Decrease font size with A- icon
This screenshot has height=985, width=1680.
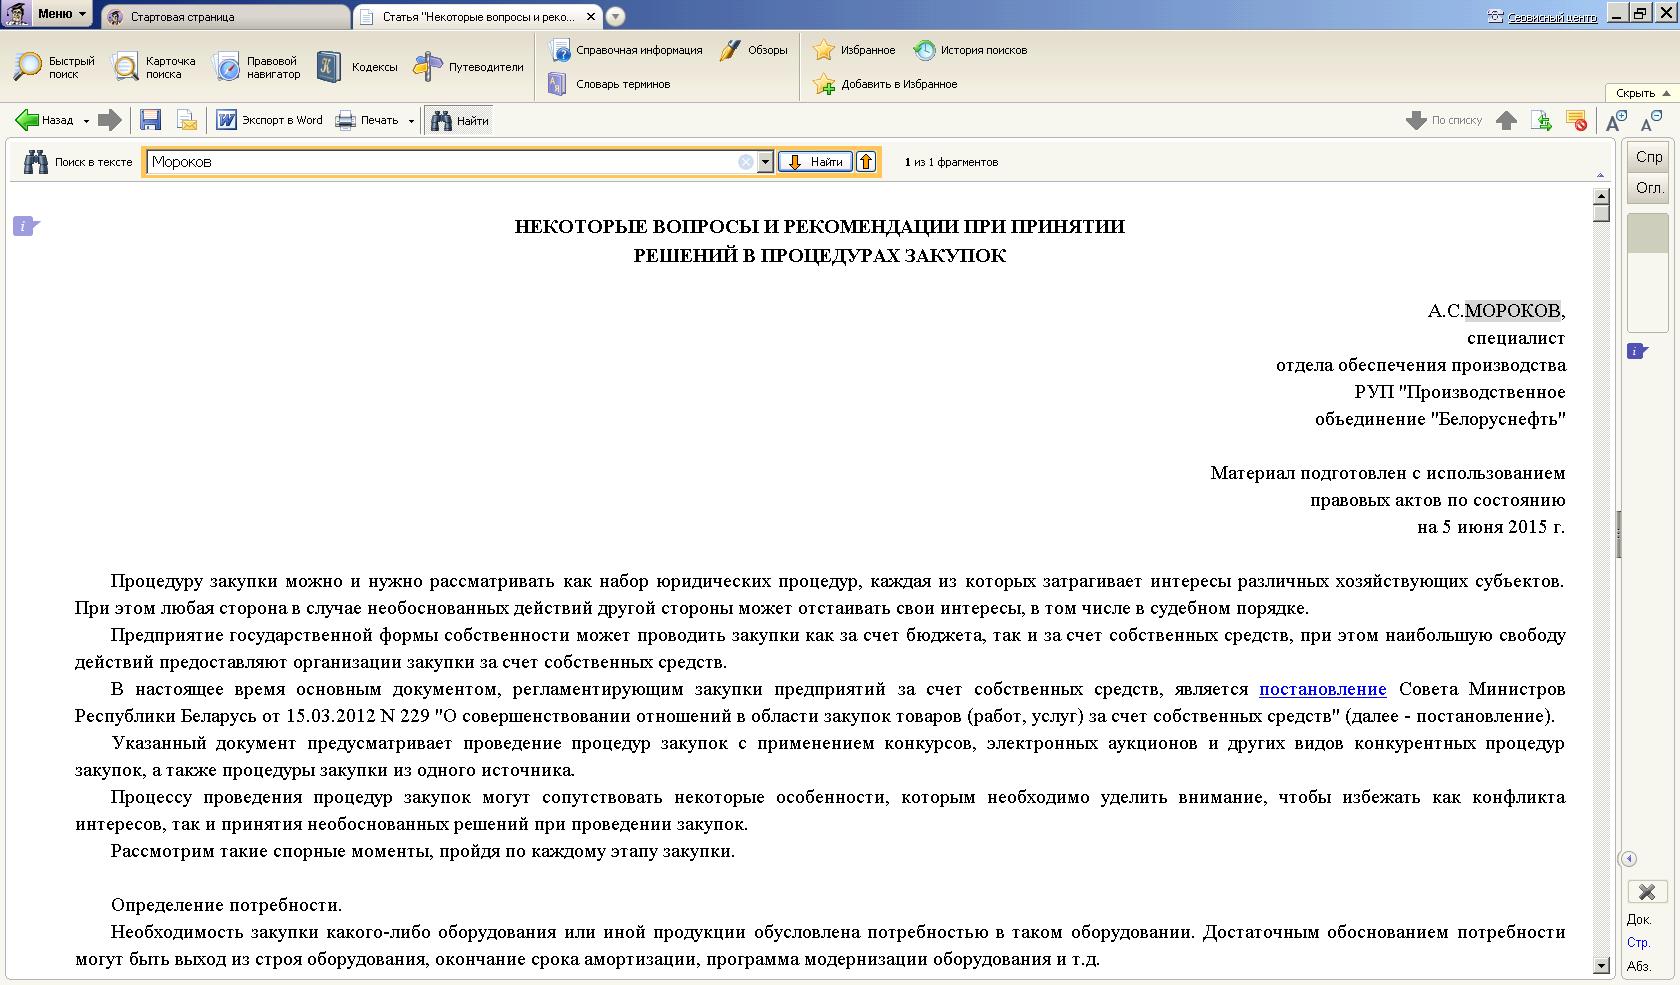pos(1651,122)
